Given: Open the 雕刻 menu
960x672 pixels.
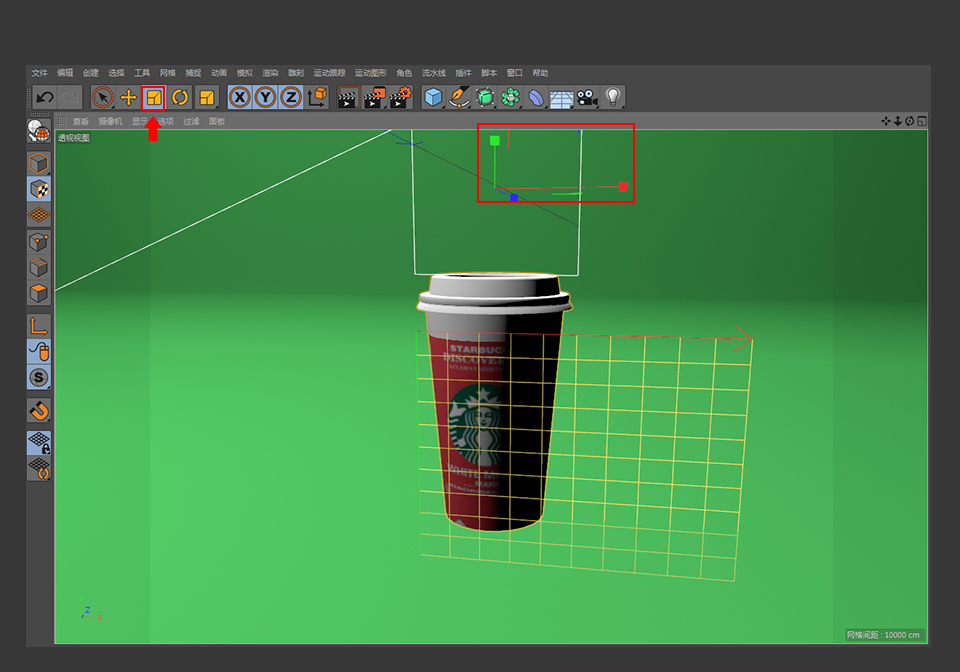Looking at the screenshot, I should tap(296, 73).
